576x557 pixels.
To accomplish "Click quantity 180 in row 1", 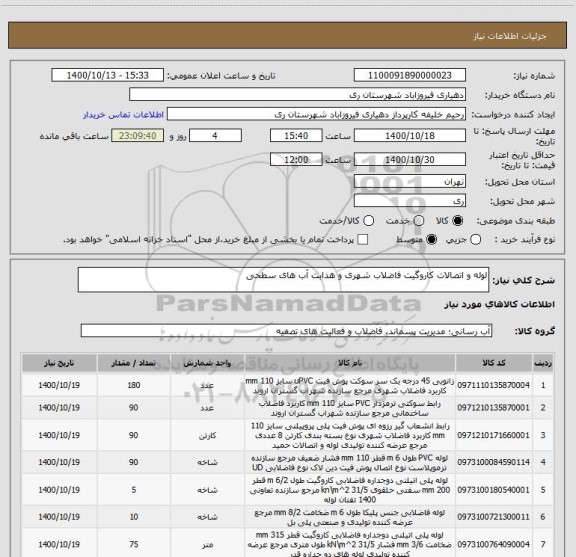I will tap(134, 385).
